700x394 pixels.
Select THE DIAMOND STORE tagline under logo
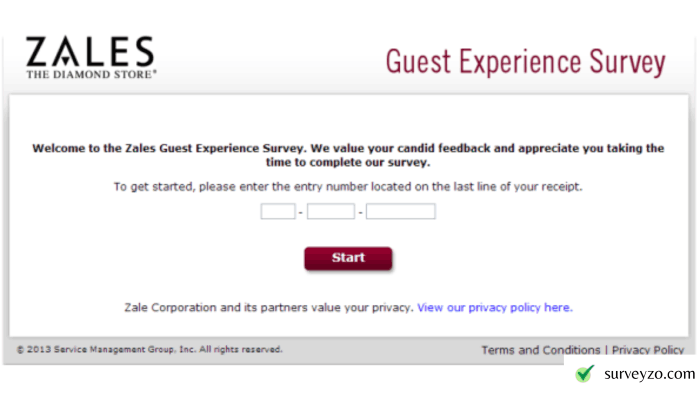click(x=91, y=75)
